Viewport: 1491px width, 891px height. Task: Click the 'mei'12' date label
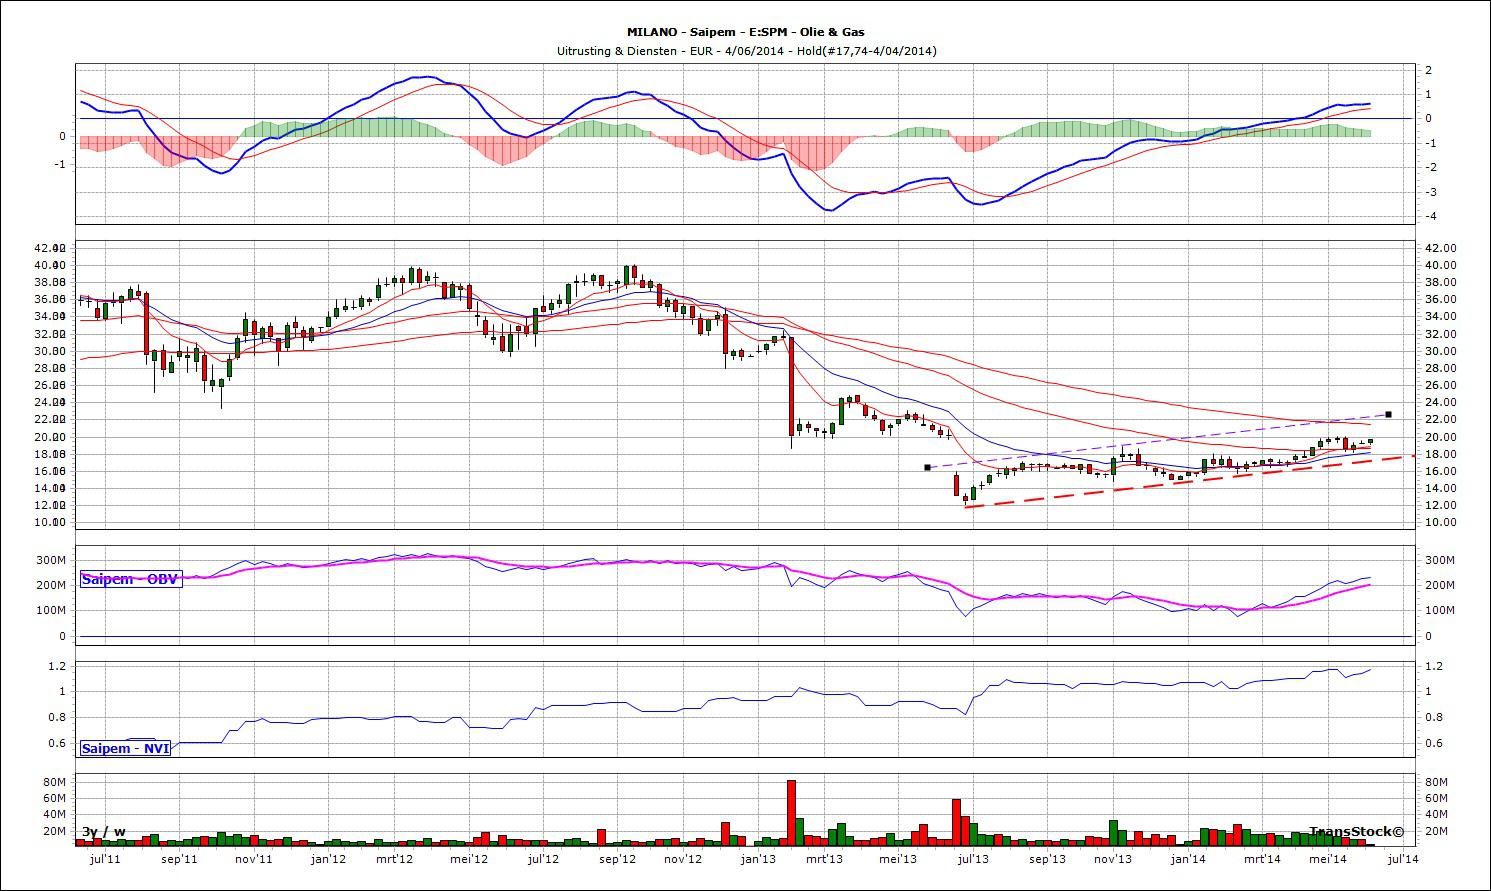(469, 858)
